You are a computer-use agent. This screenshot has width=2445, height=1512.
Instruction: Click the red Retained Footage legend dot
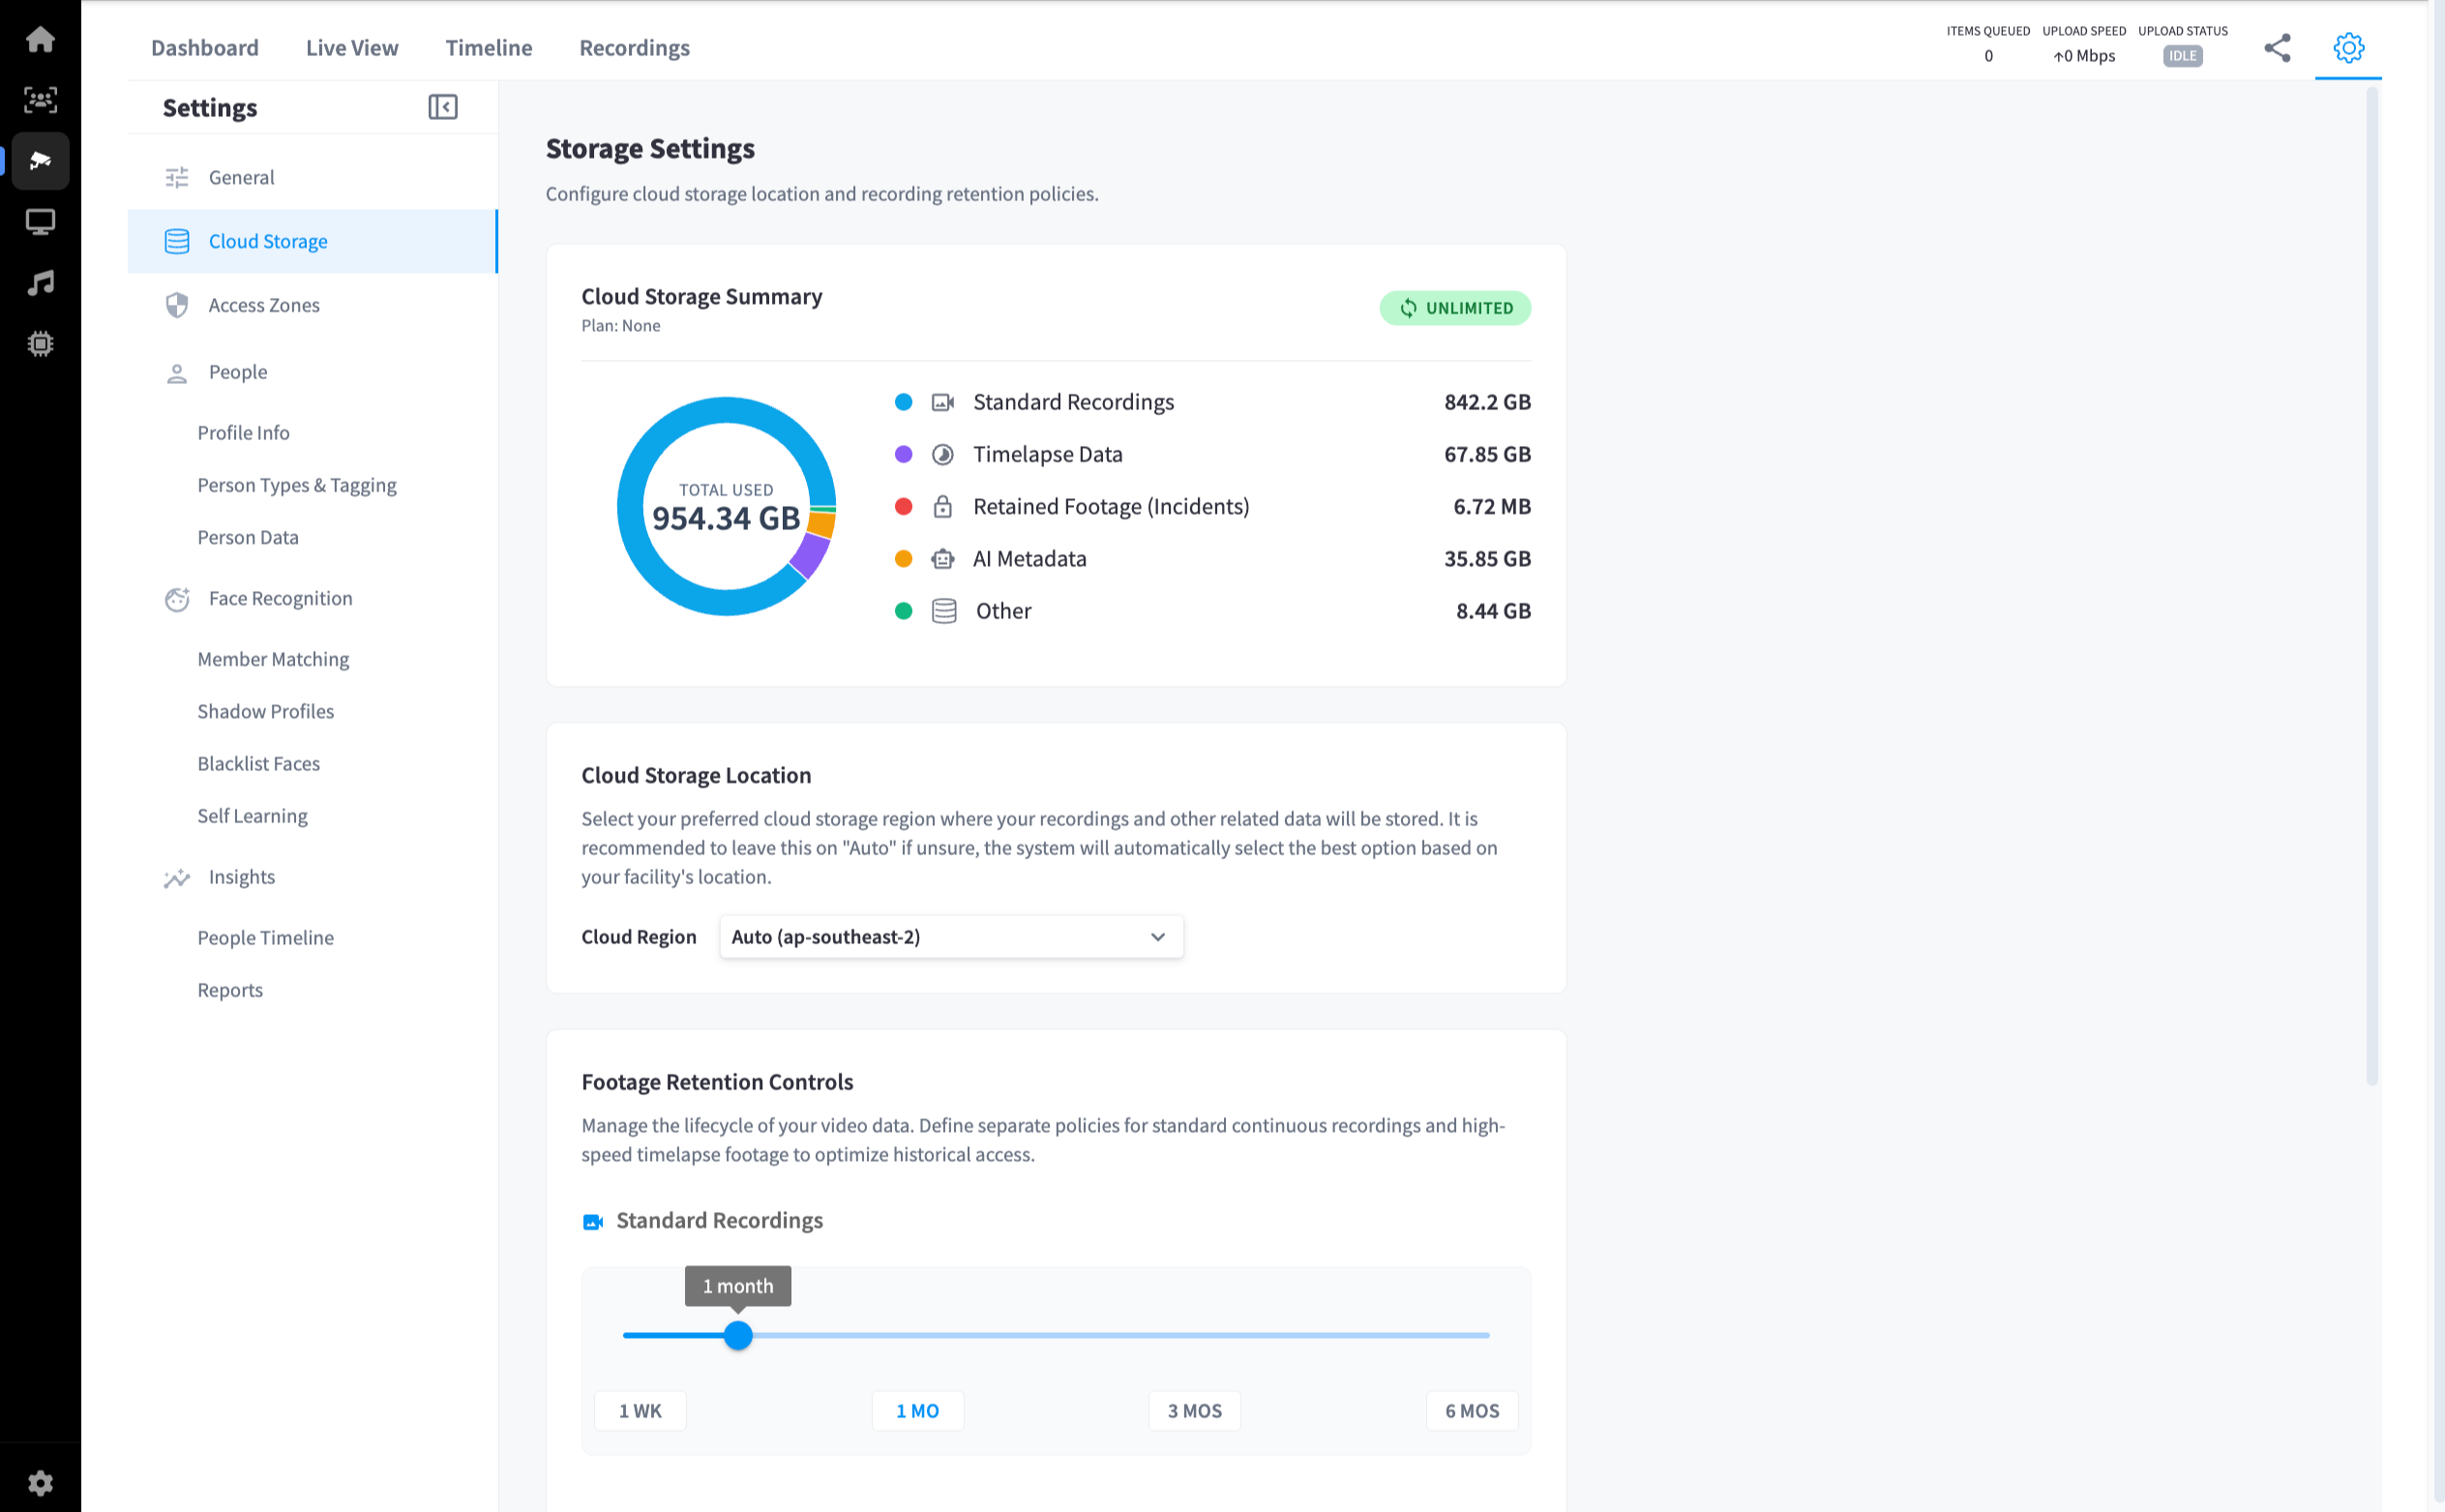coord(903,506)
